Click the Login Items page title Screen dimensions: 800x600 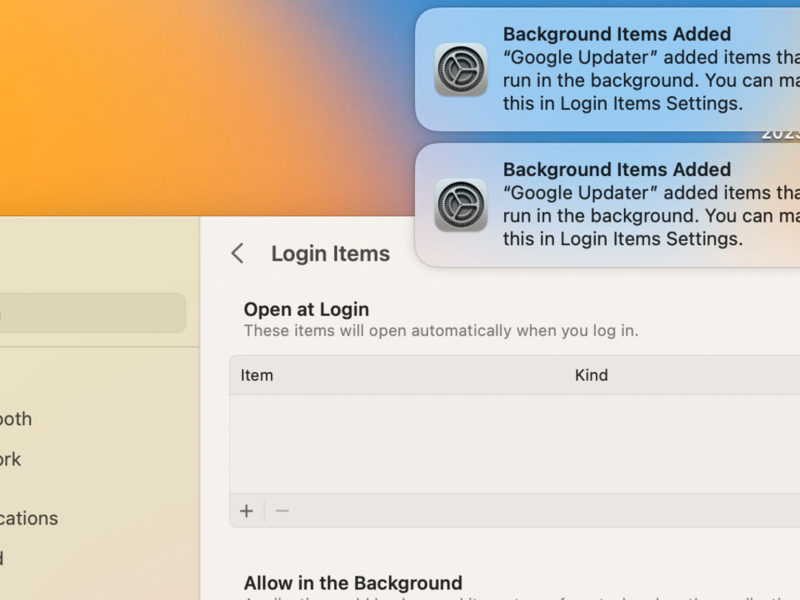[x=330, y=254]
